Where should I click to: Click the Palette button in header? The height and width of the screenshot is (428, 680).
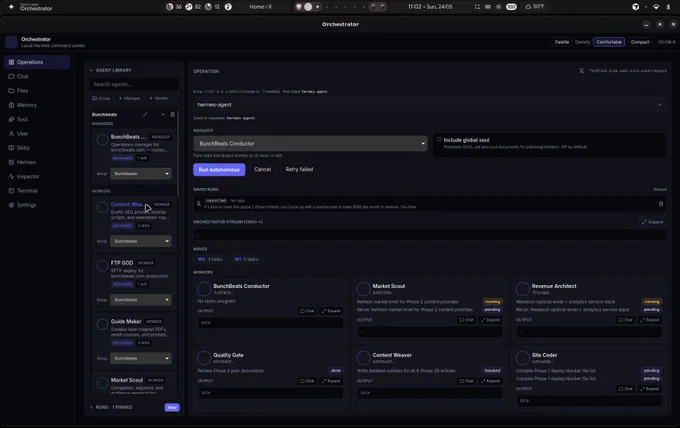coord(562,42)
